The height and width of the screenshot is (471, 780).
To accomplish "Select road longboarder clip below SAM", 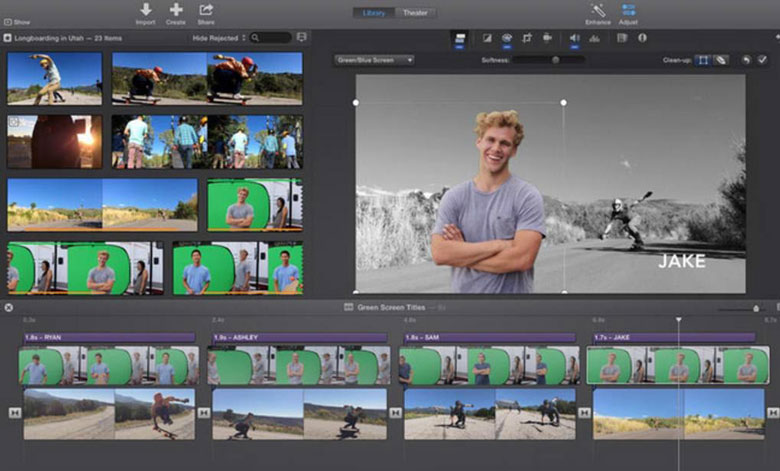I will [490, 414].
